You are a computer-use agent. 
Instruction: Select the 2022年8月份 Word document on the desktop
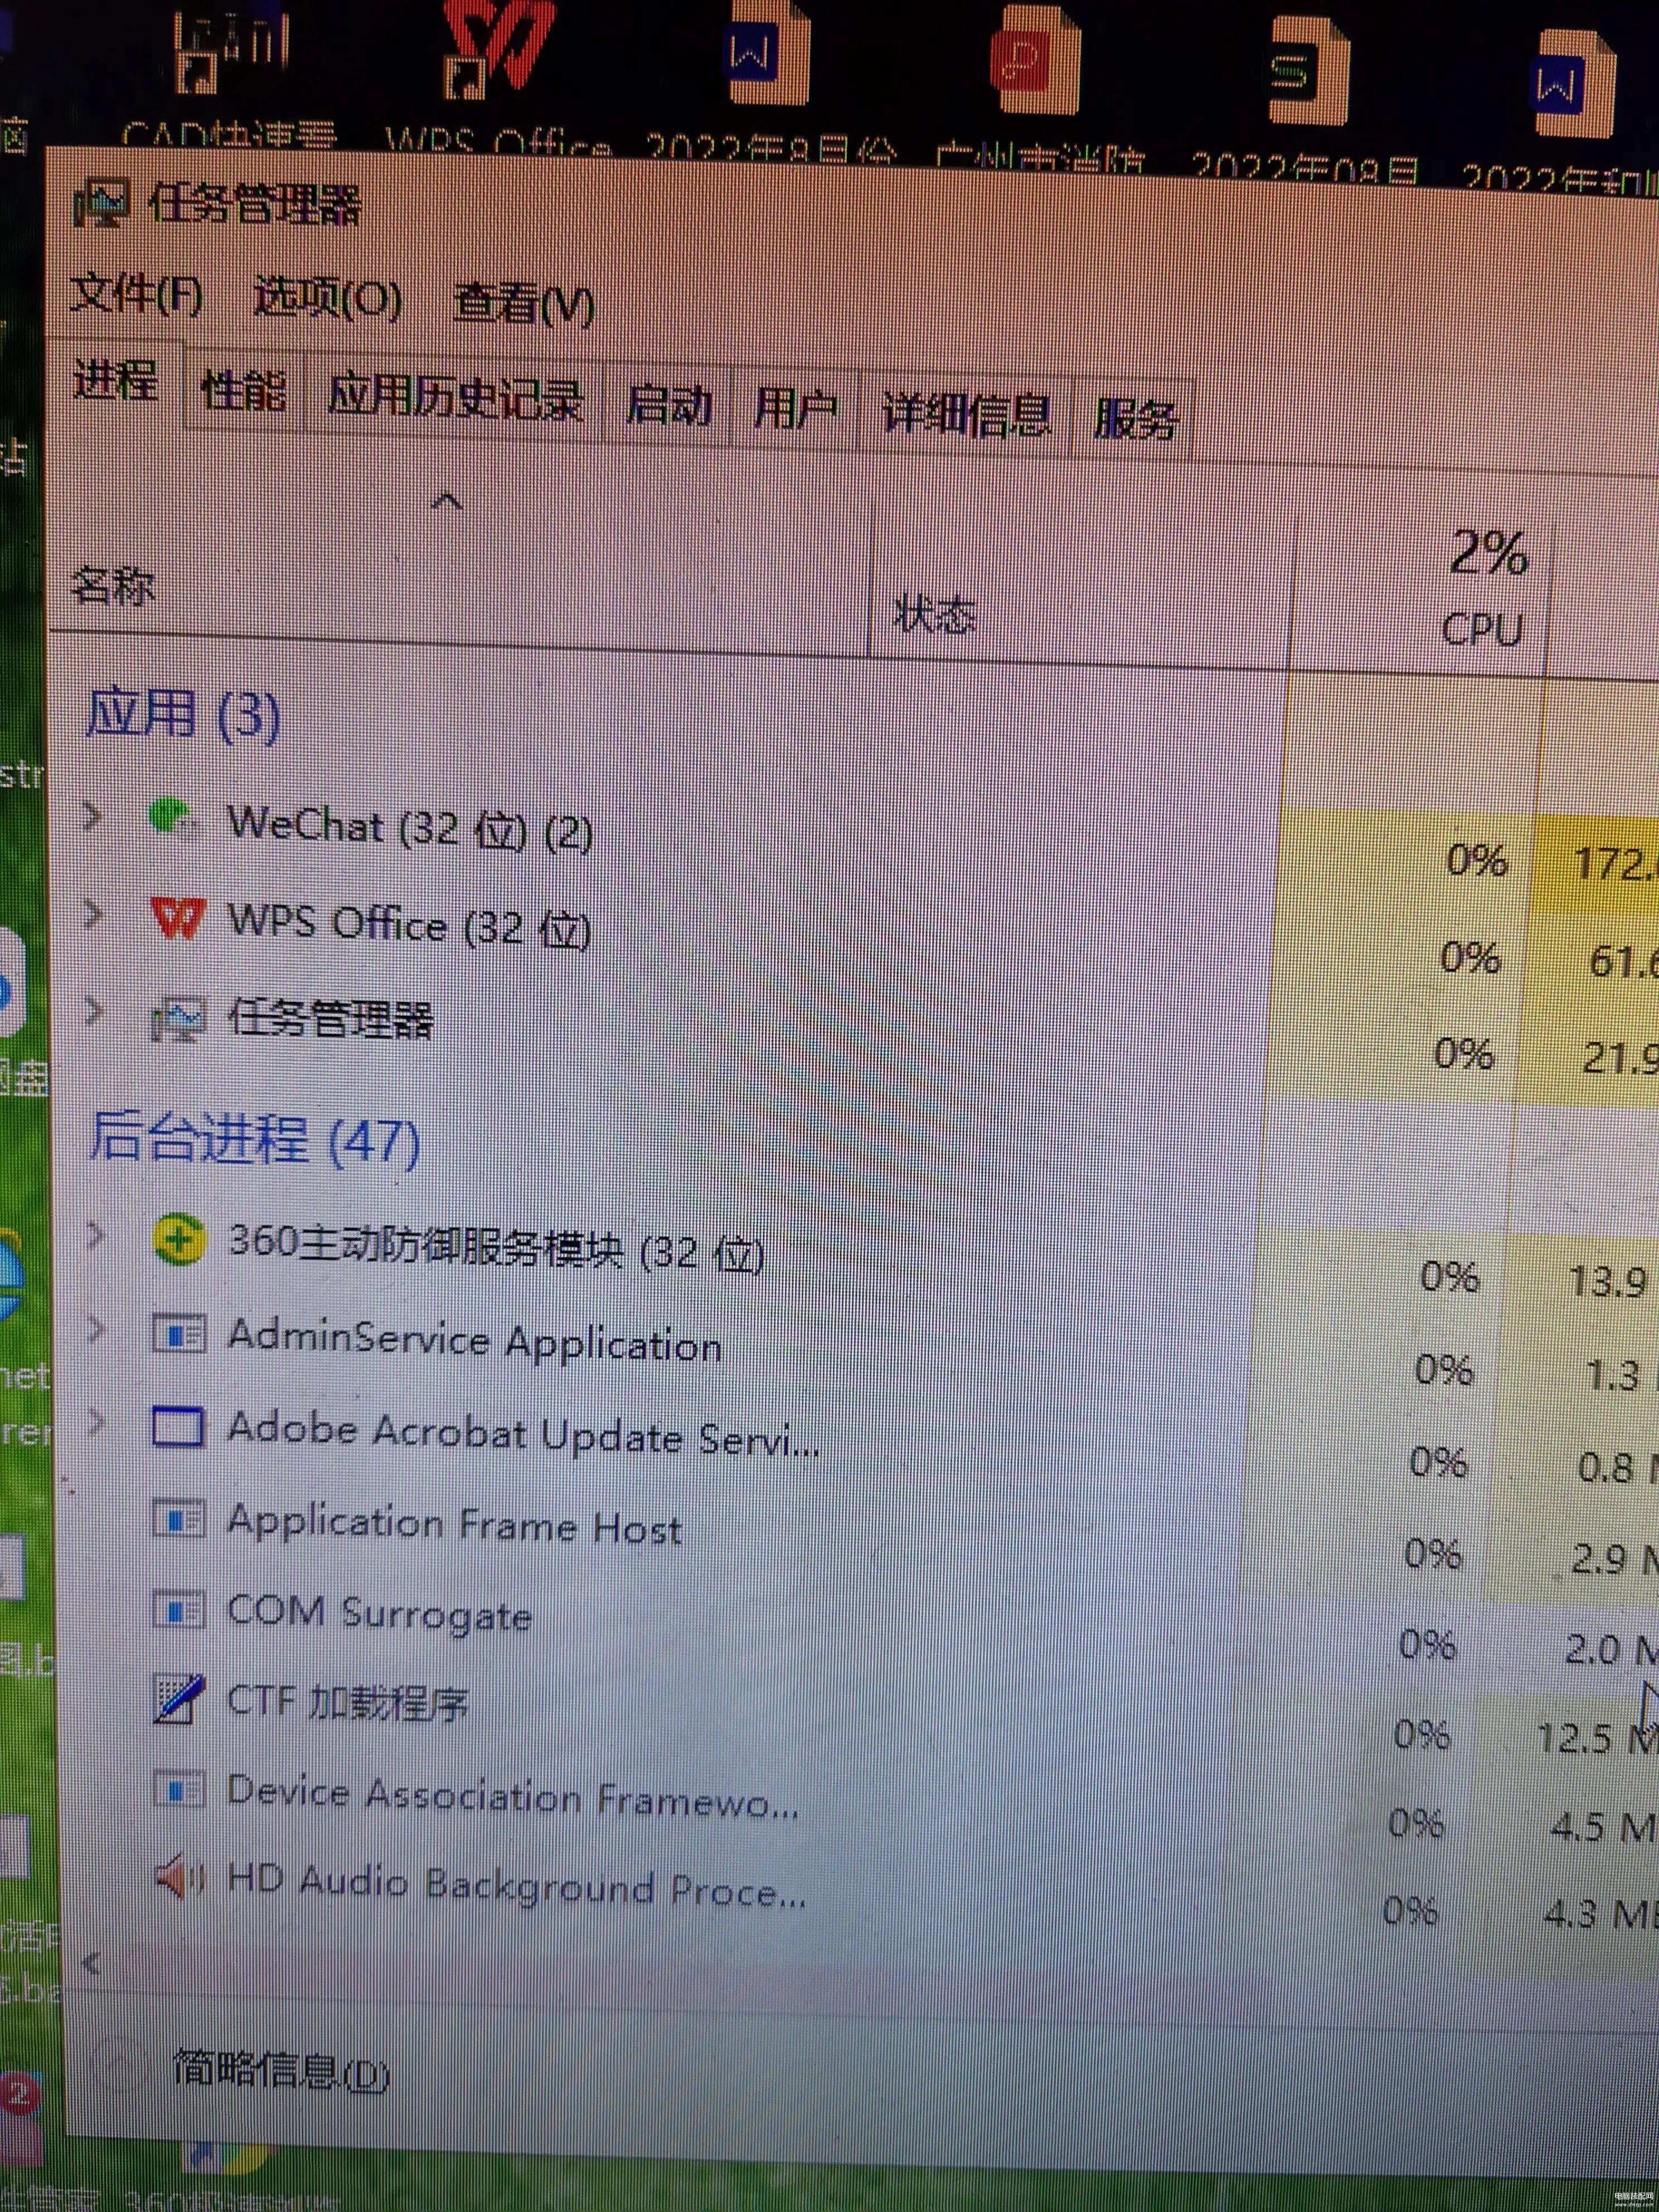coord(768,52)
